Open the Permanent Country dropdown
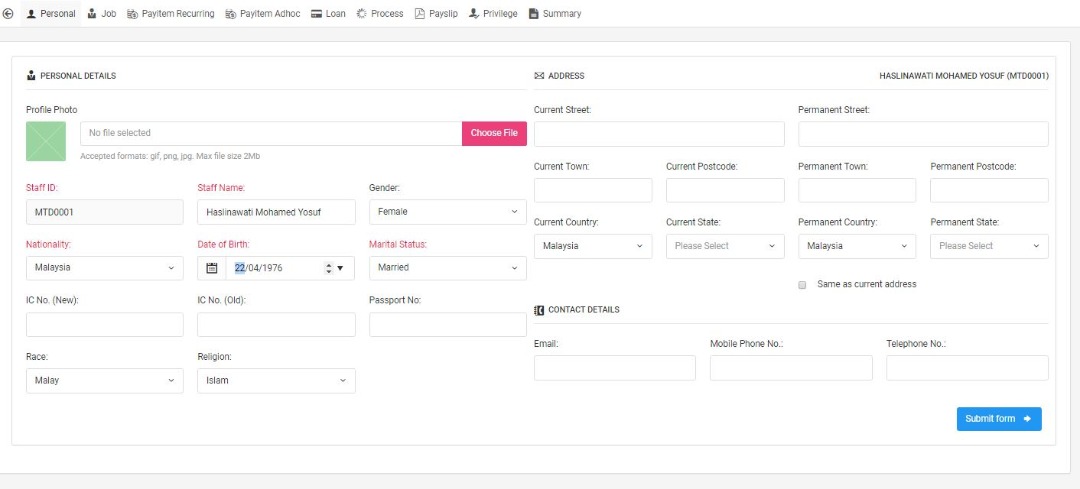 click(x=858, y=247)
